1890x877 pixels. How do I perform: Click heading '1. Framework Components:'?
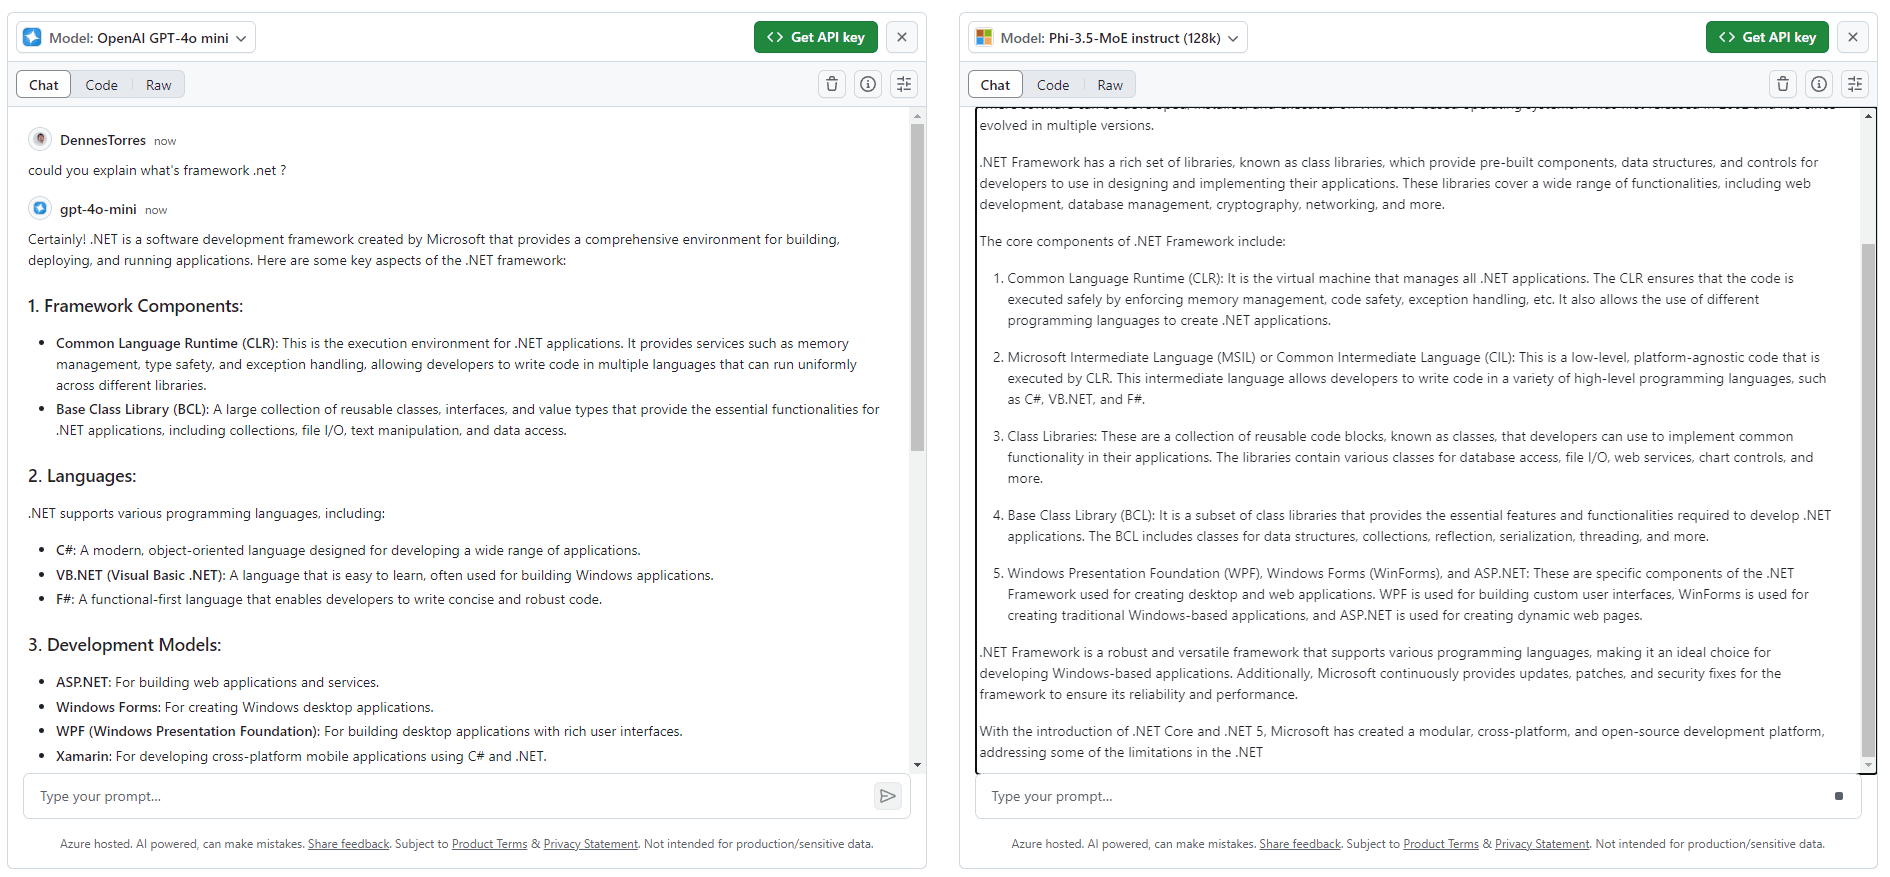[x=136, y=306]
